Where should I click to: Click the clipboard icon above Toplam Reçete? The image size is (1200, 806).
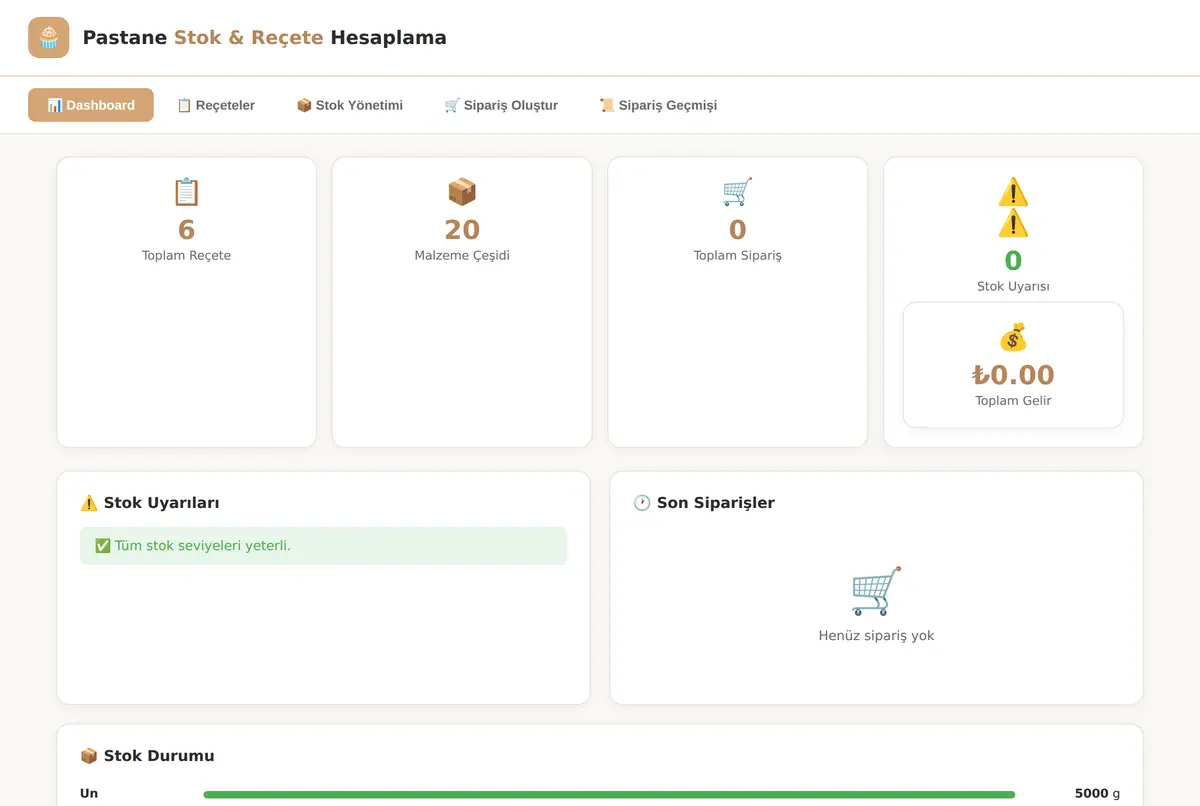pyautogui.click(x=187, y=191)
